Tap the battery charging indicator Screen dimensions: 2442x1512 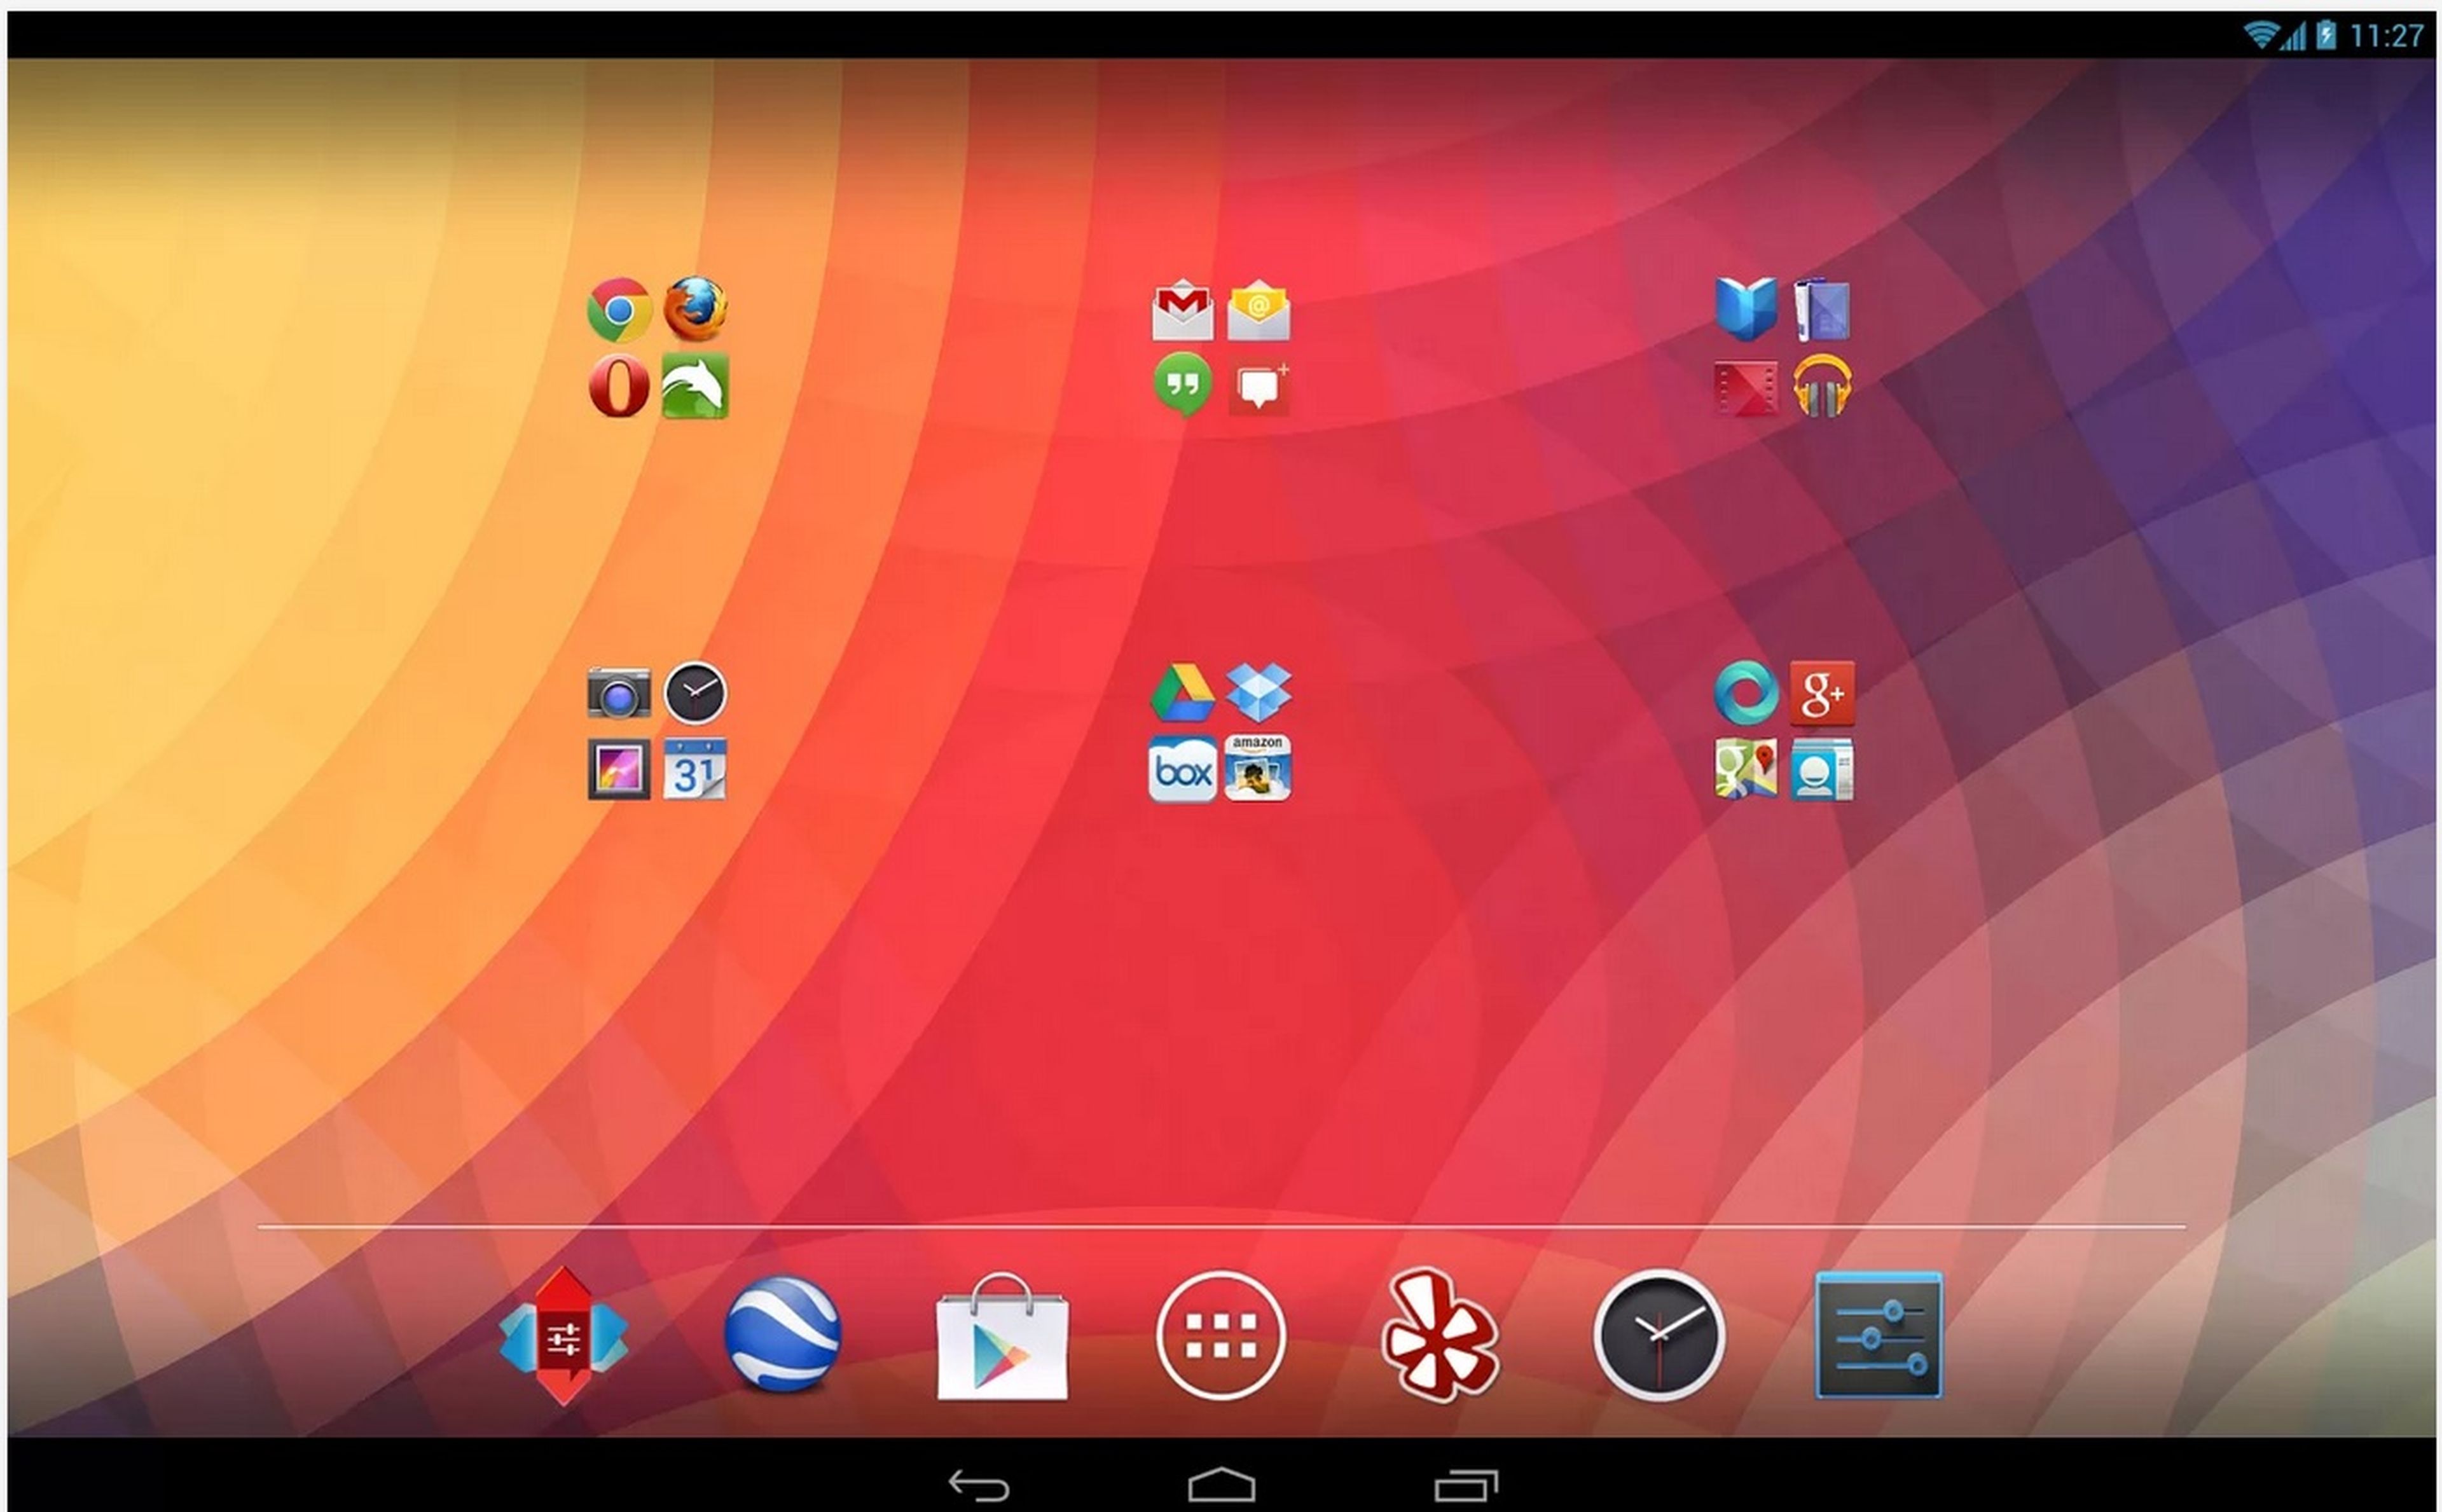[x=2326, y=35]
